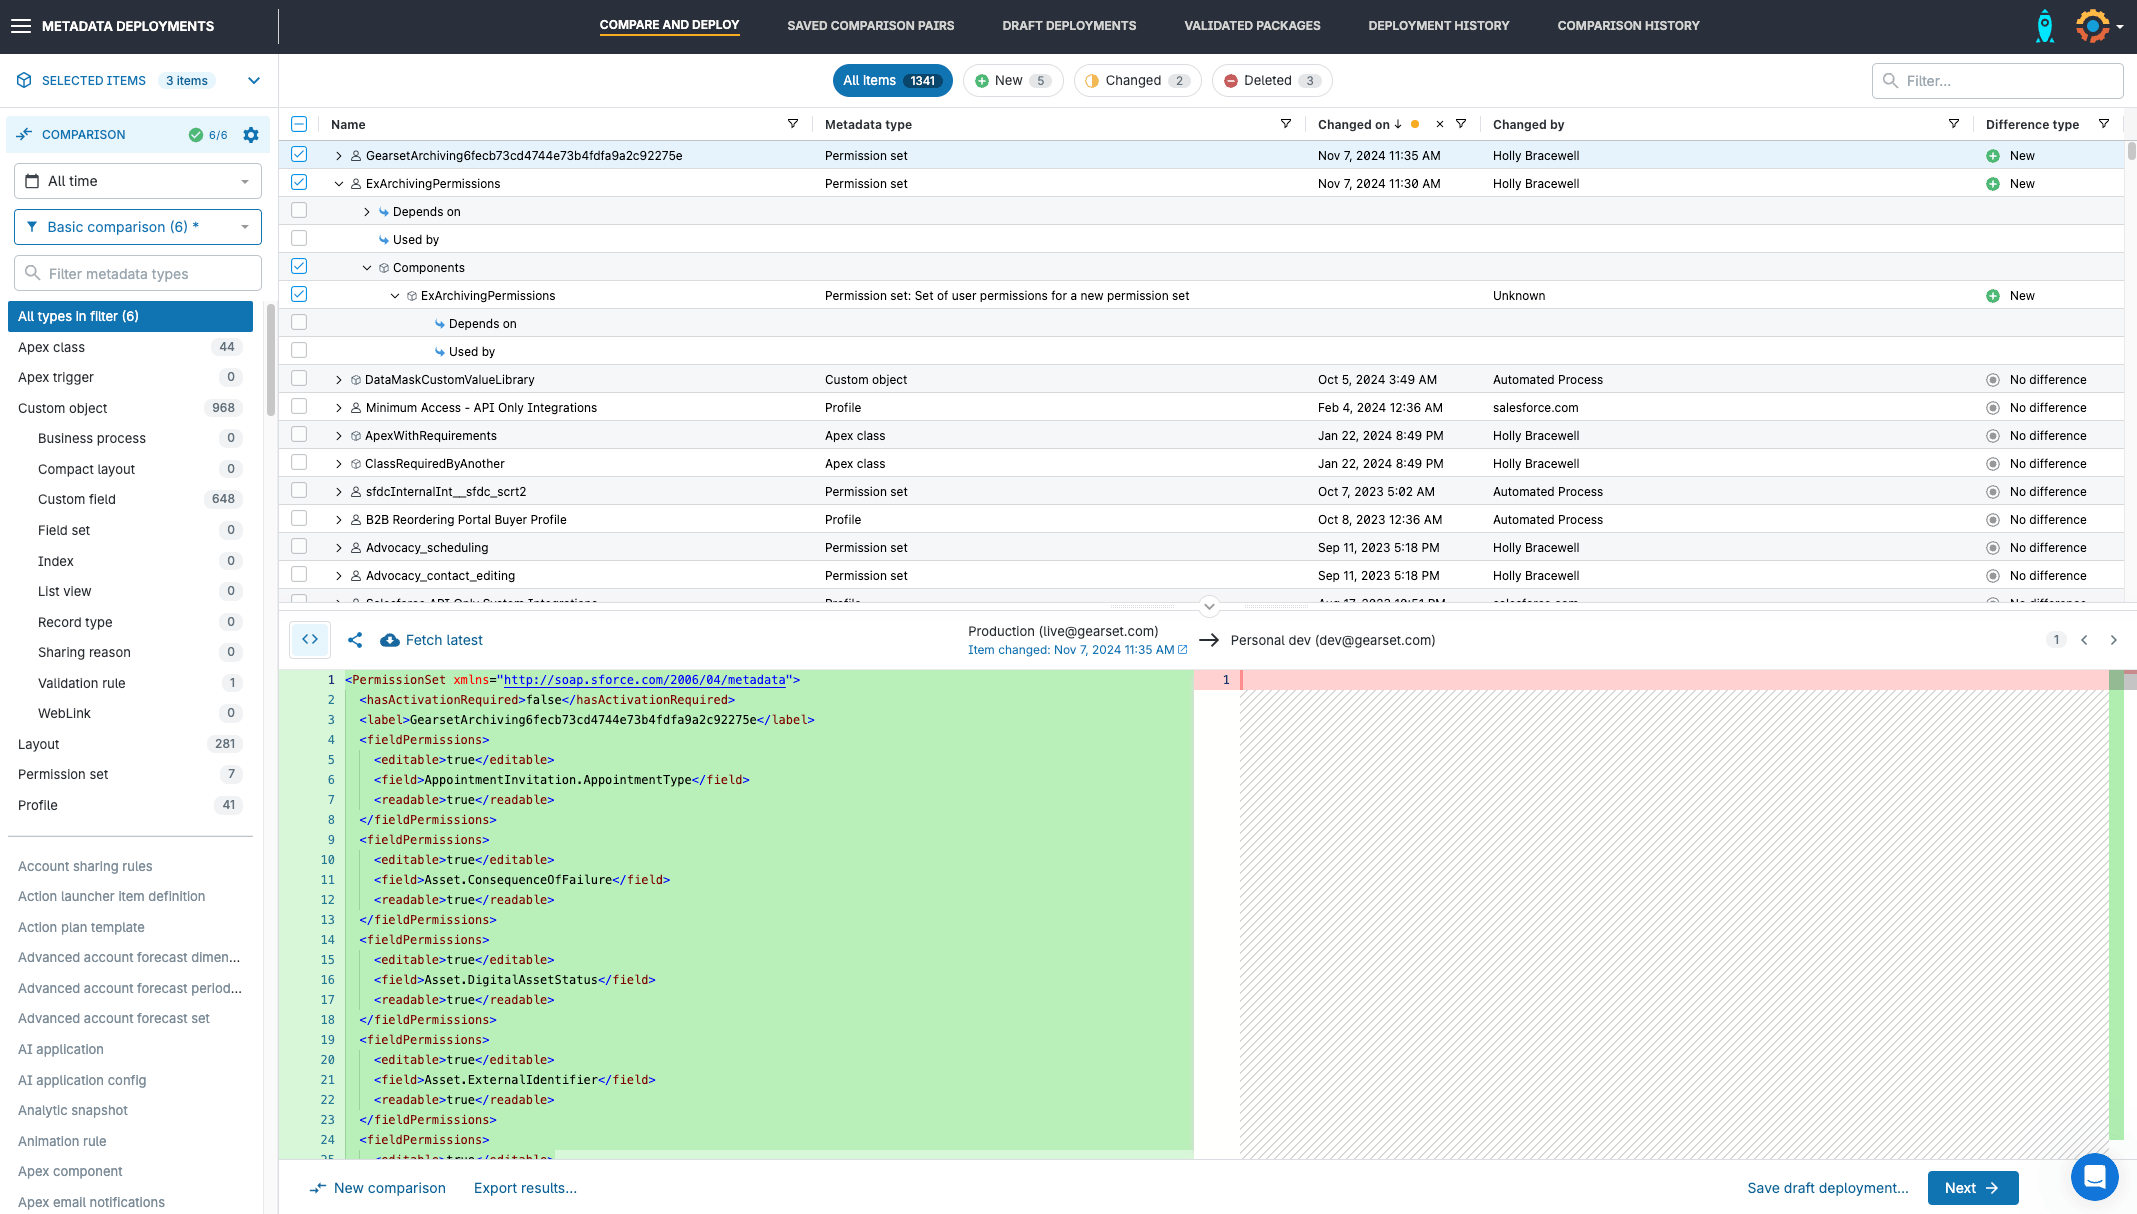Go to next difference arrow
The image size is (2137, 1214).
(x=2113, y=640)
